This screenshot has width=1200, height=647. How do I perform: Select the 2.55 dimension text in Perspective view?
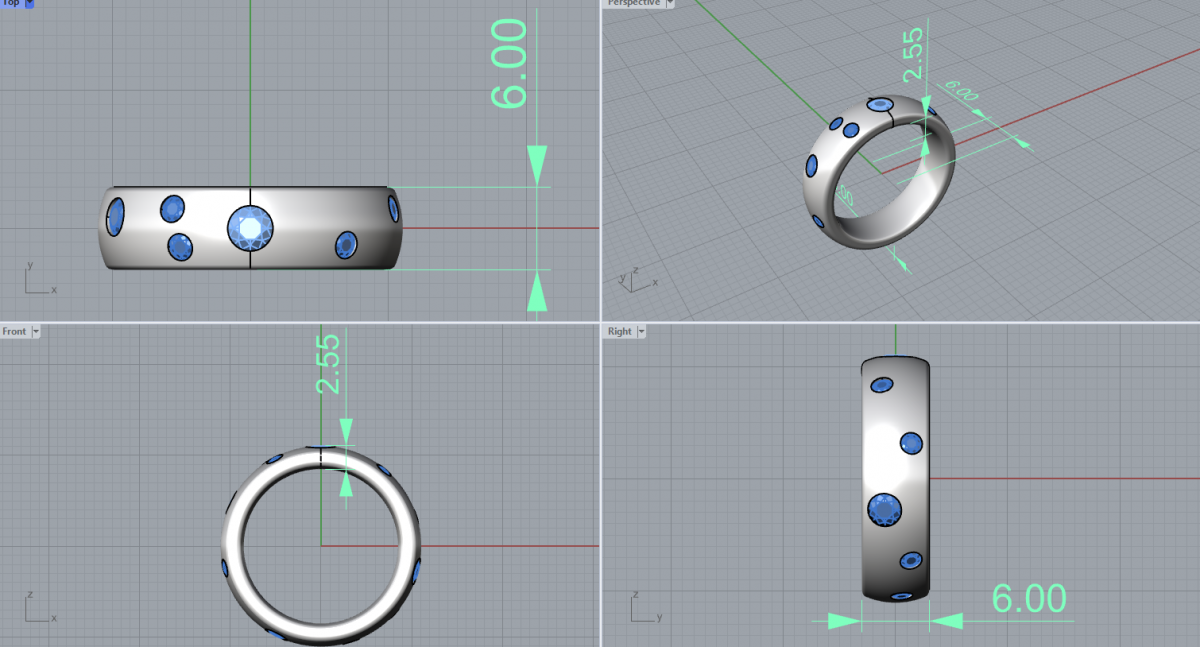pos(913,55)
